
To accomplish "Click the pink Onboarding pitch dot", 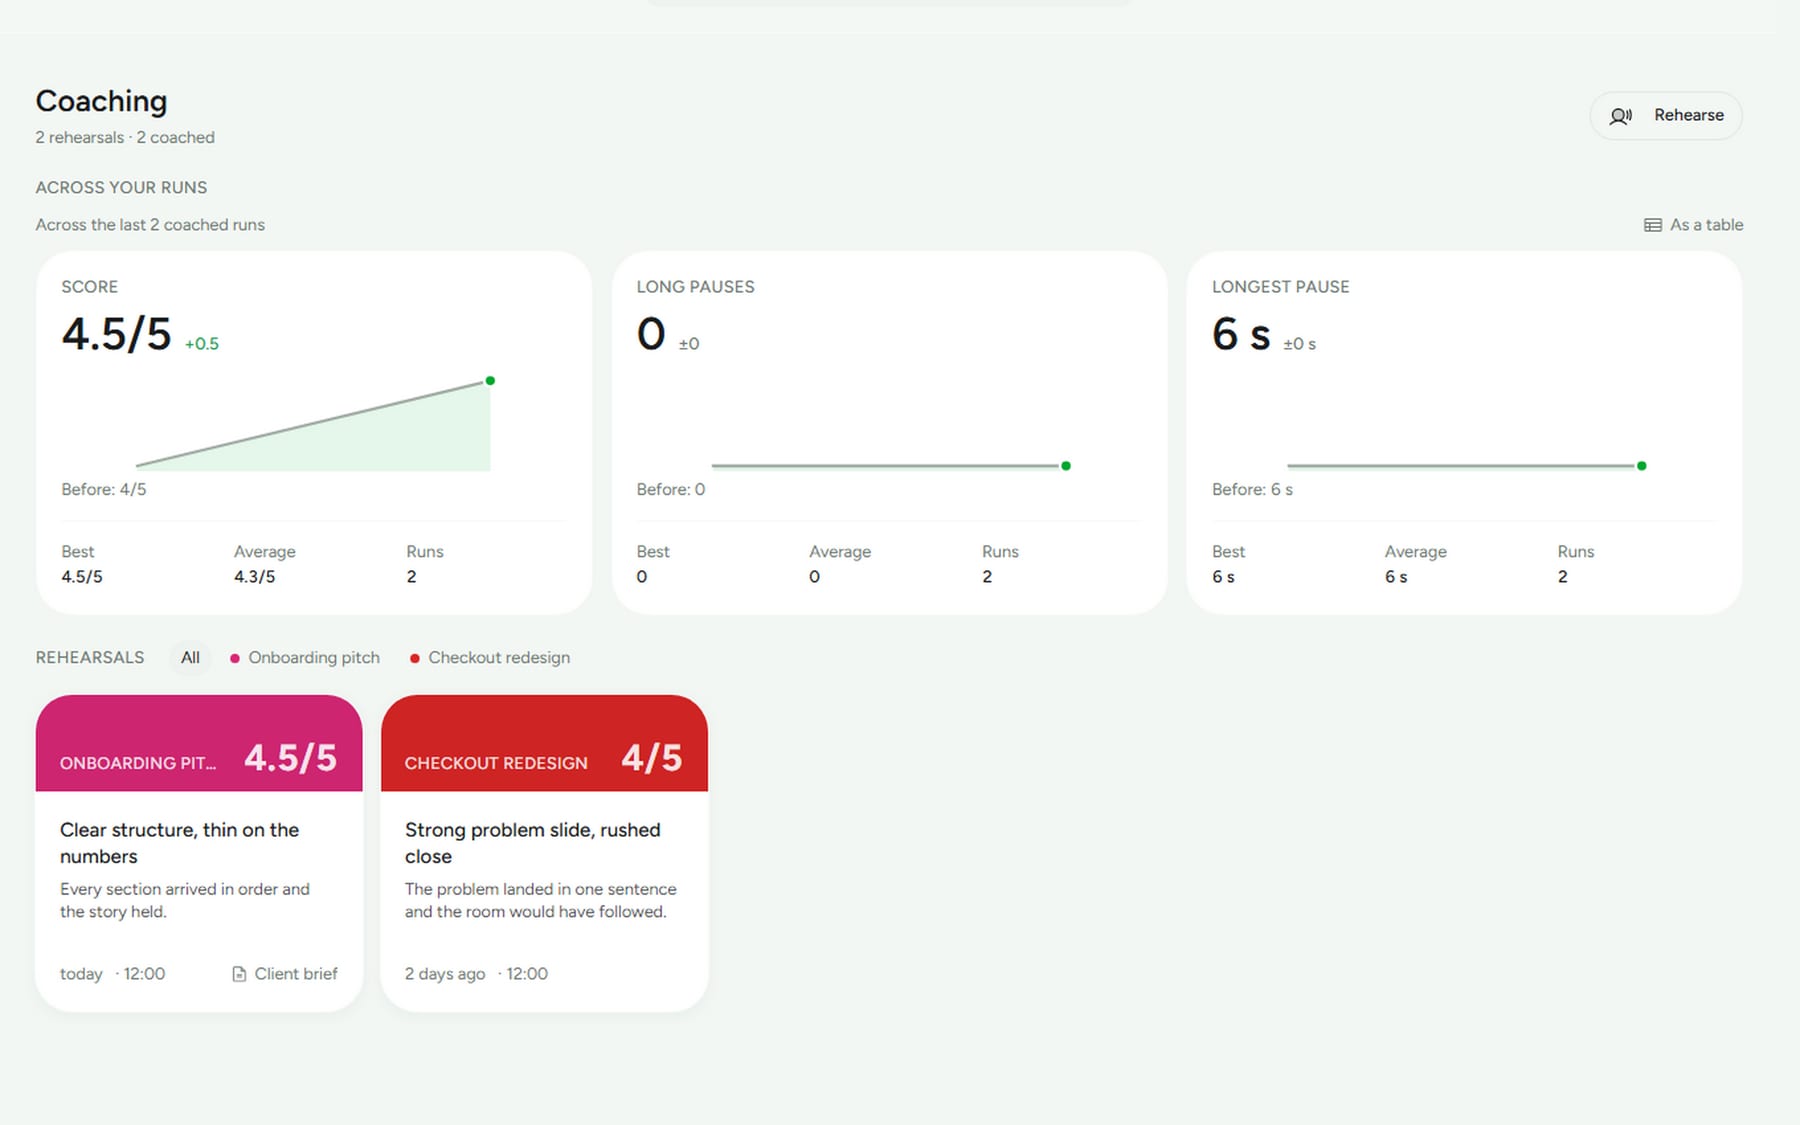I will (235, 658).
